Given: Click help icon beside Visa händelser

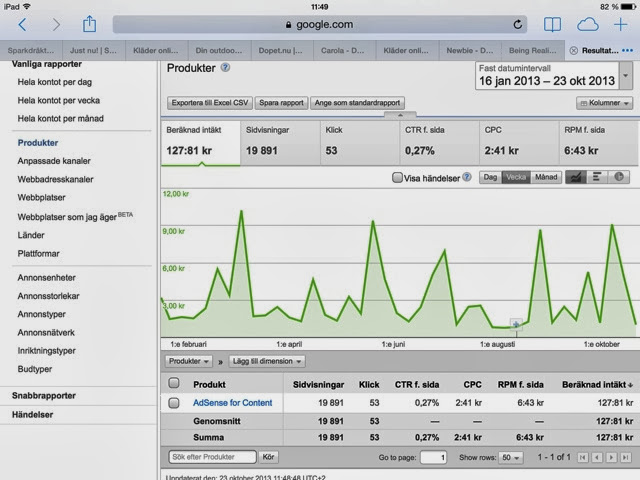Looking at the screenshot, I should [467, 177].
